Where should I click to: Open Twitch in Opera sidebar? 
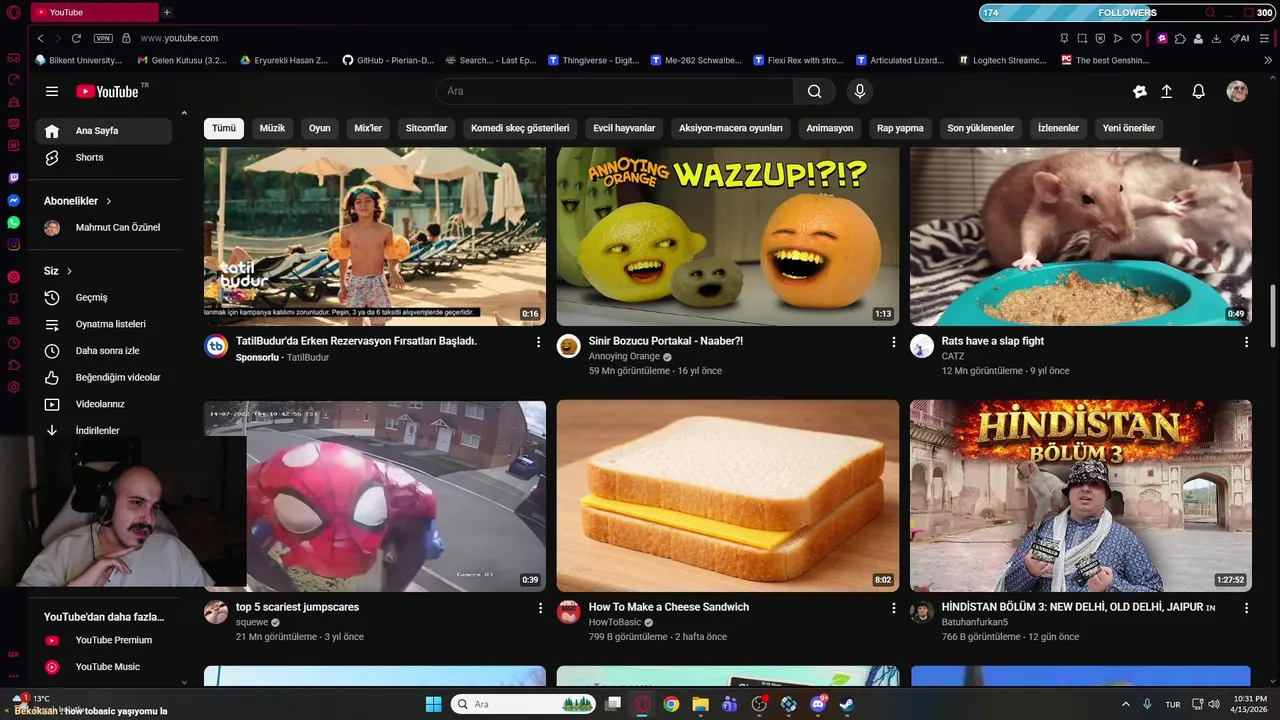coord(13,179)
